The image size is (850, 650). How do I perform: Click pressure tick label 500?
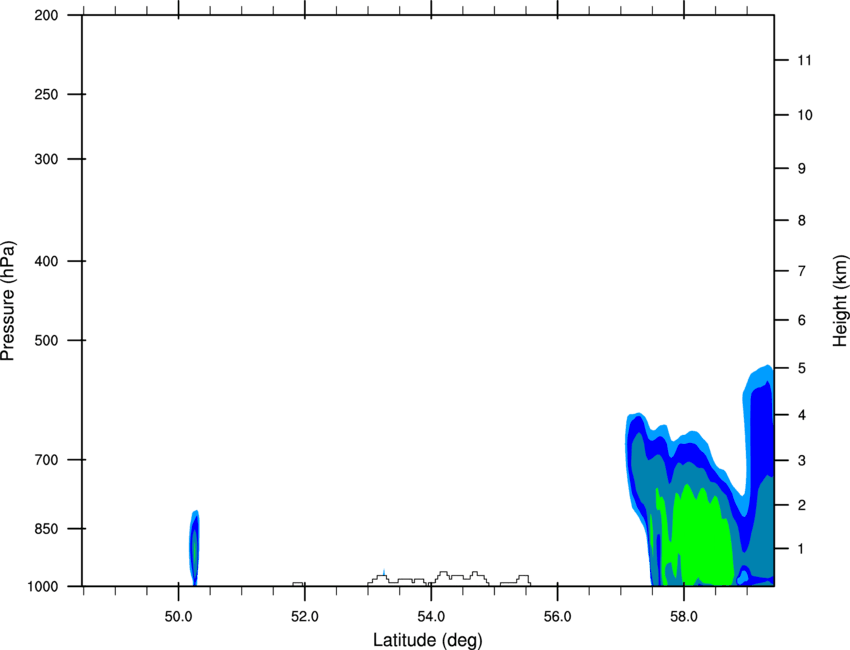point(46,340)
